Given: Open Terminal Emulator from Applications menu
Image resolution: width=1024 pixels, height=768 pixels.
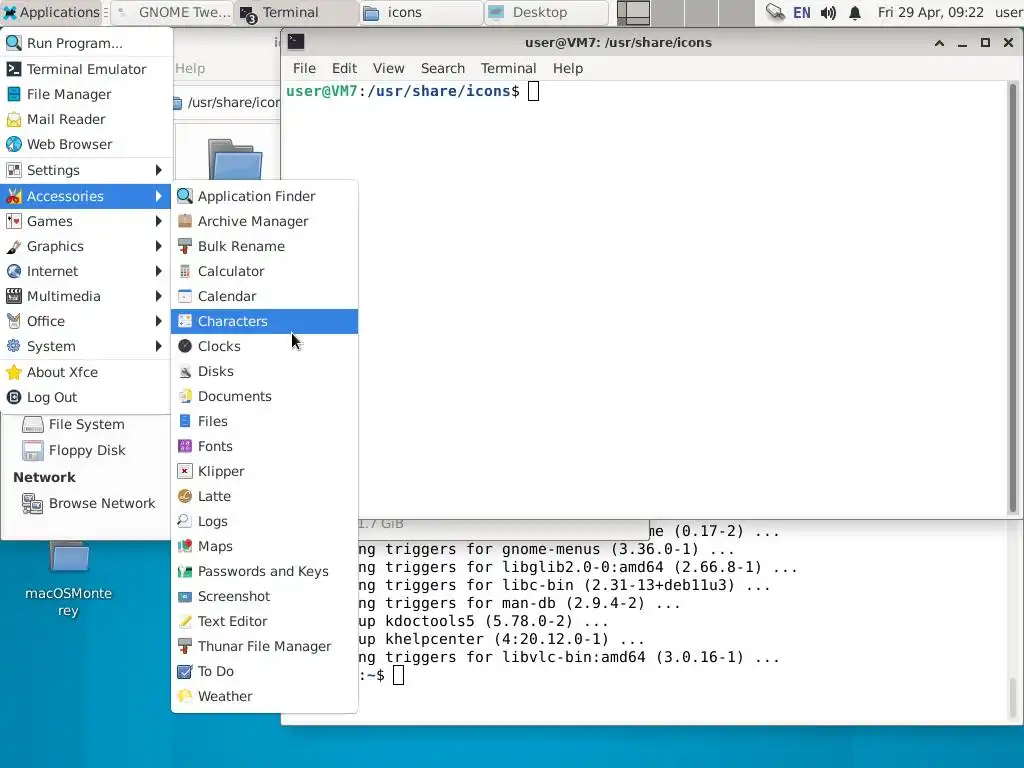Looking at the screenshot, I should [x=86, y=69].
